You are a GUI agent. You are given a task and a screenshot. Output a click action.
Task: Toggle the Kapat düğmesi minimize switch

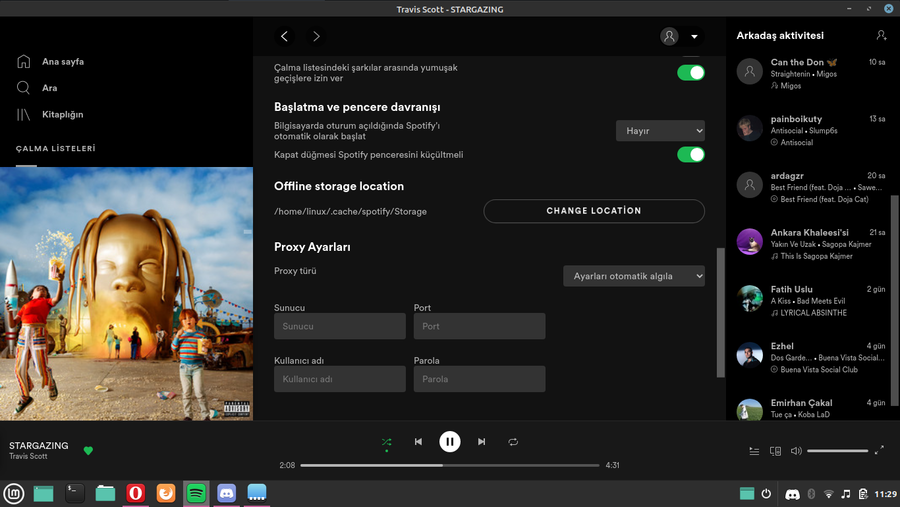[690, 154]
